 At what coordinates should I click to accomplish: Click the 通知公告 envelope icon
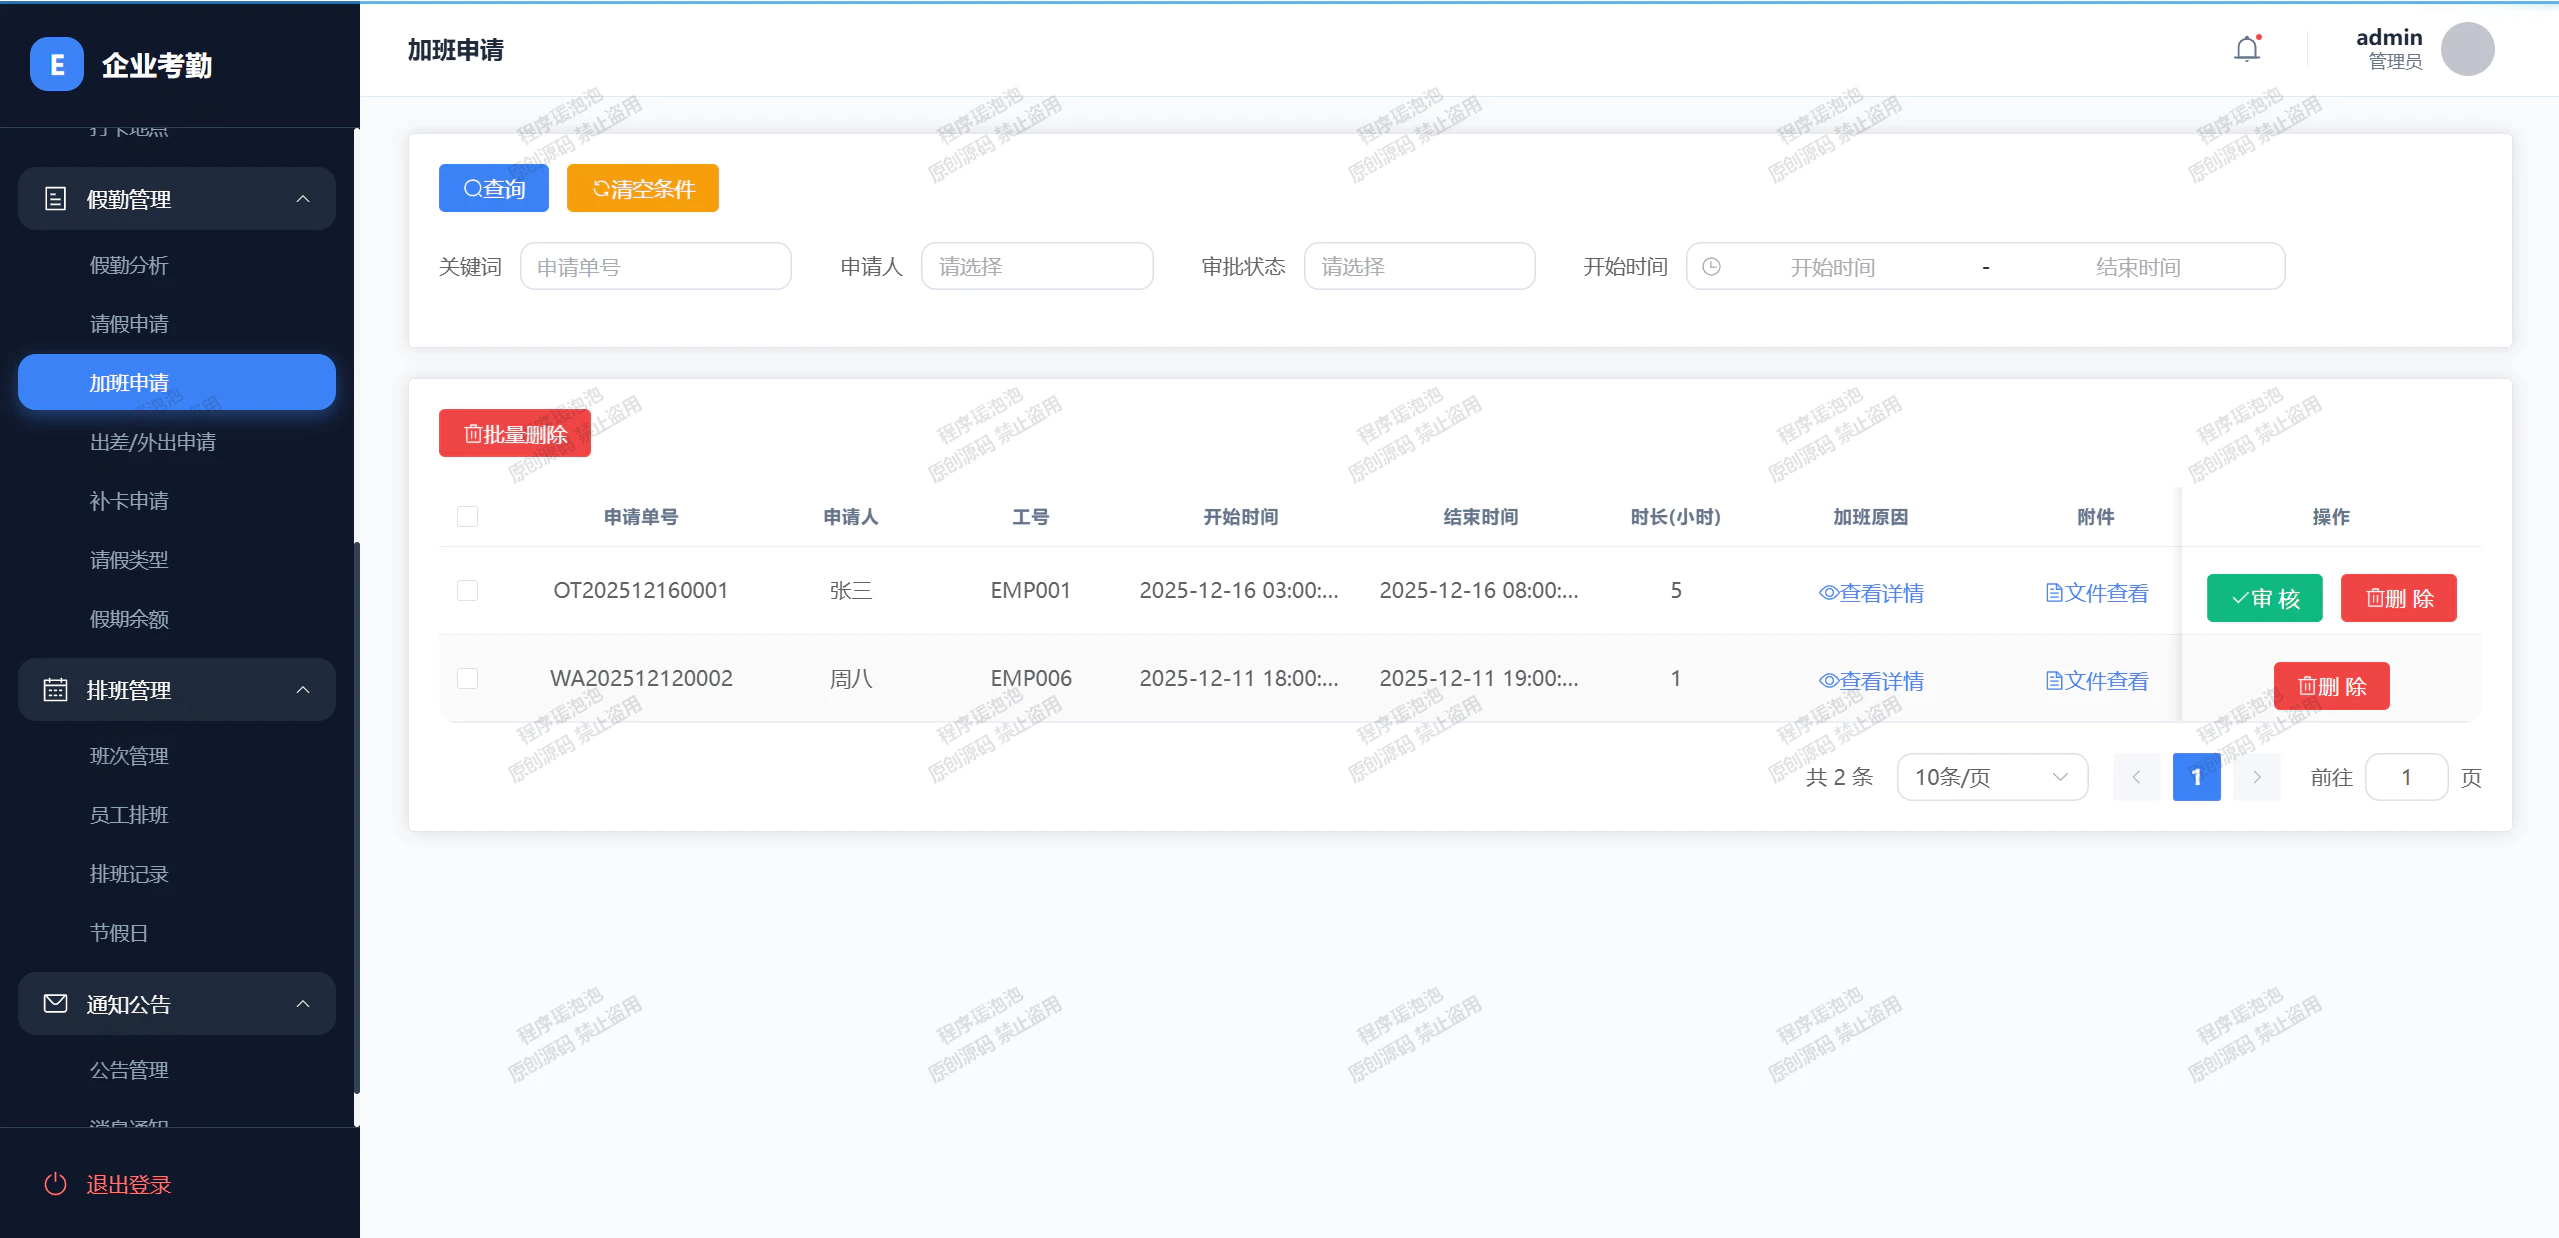point(56,1004)
